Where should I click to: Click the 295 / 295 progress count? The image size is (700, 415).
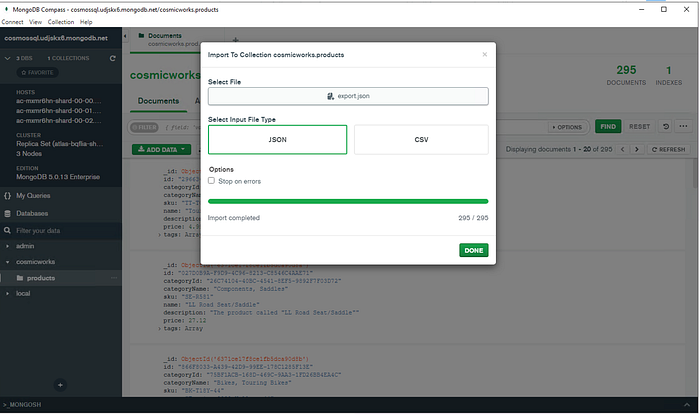pos(473,218)
